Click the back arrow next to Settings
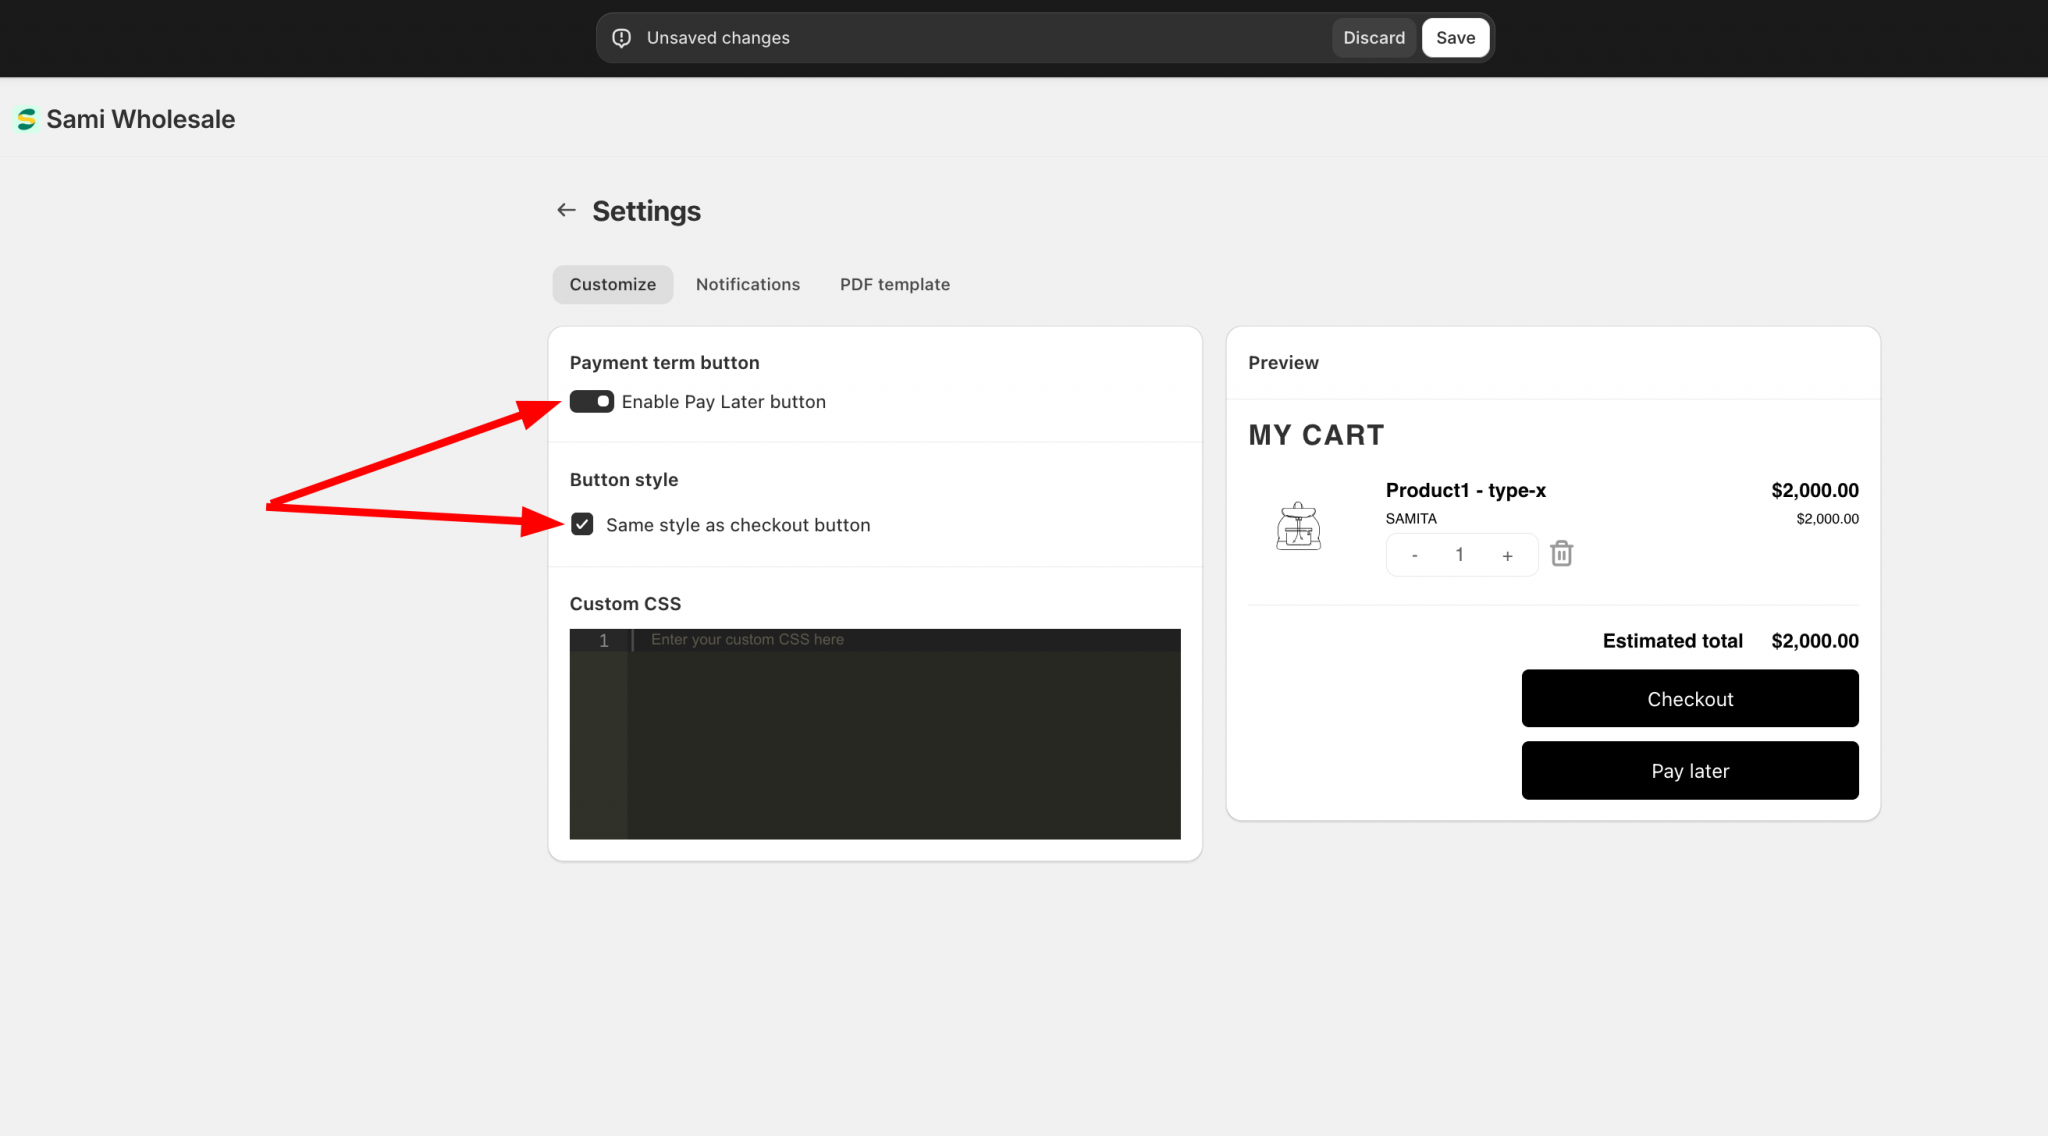This screenshot has height=1136, width=2048. tap(566, 210)
